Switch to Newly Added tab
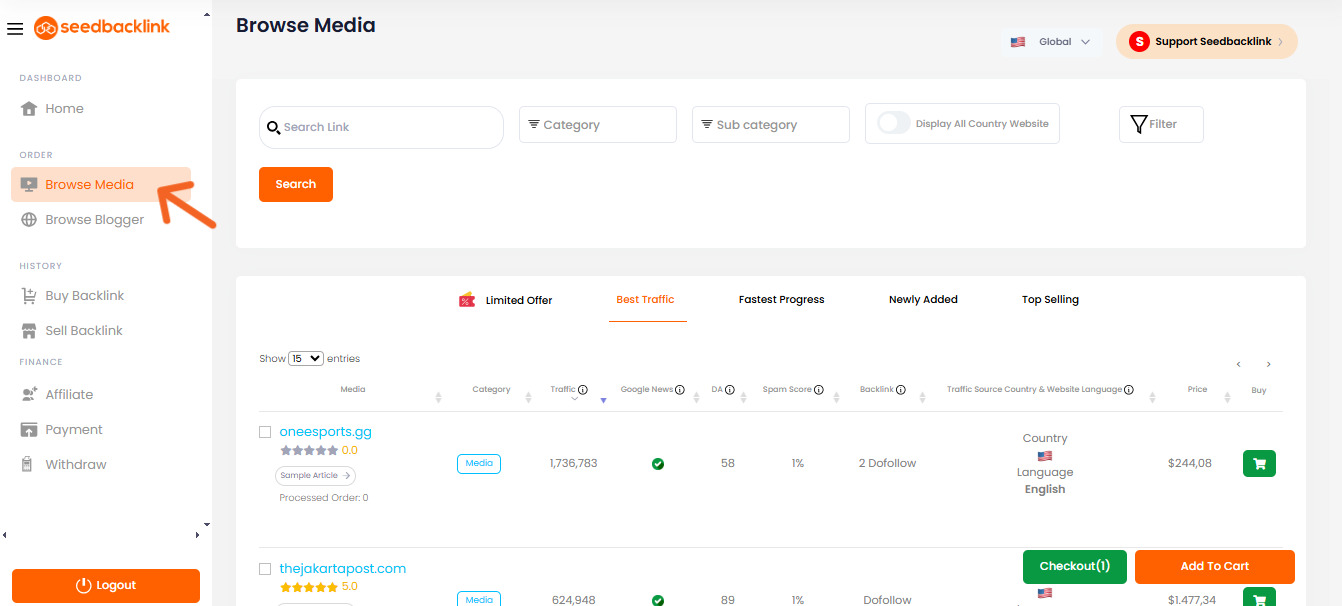1342x606 pixels. tap(923, 300)
